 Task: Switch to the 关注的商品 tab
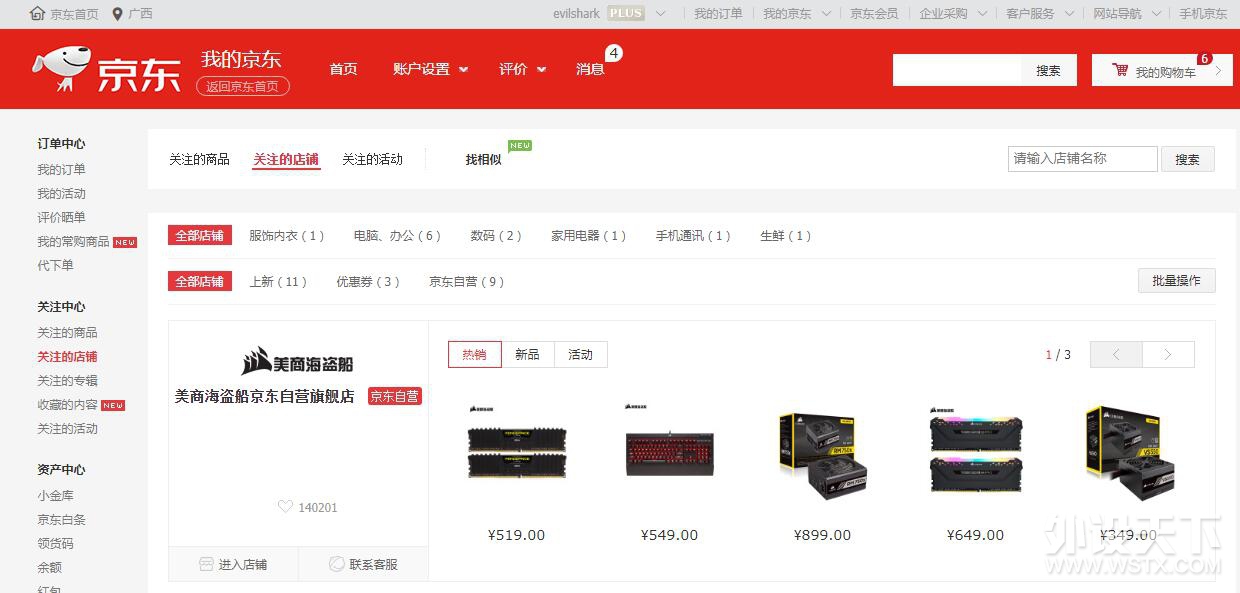pyautogui.click(x=199, y=159)
